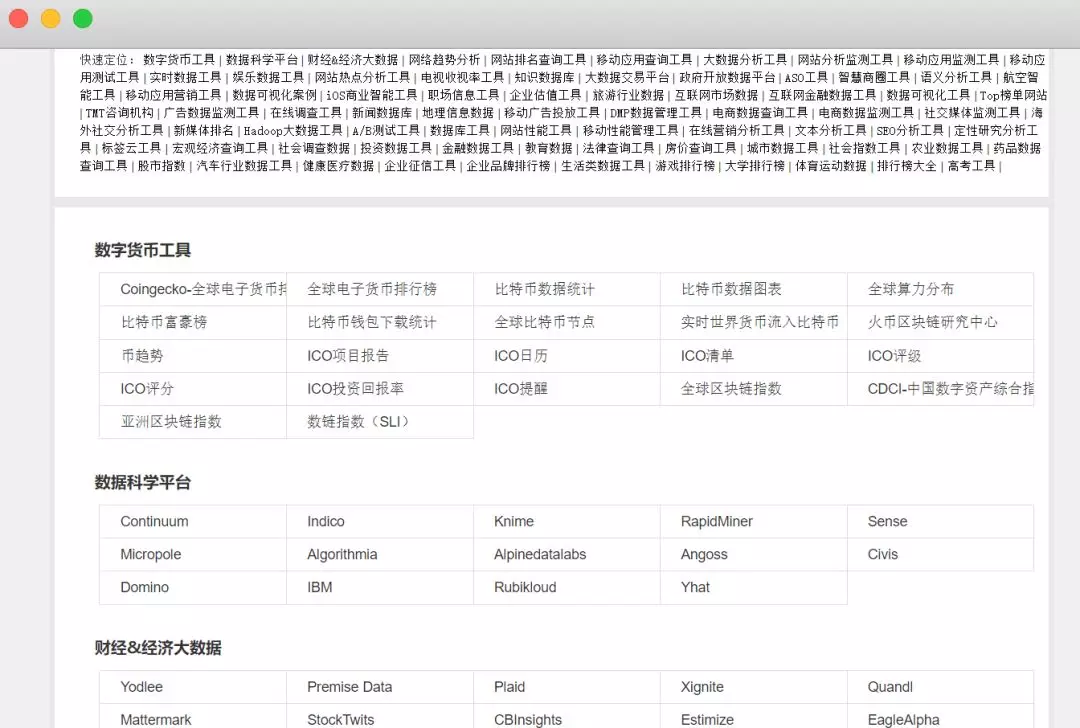Click the CBInsights link

click(528, 720)
